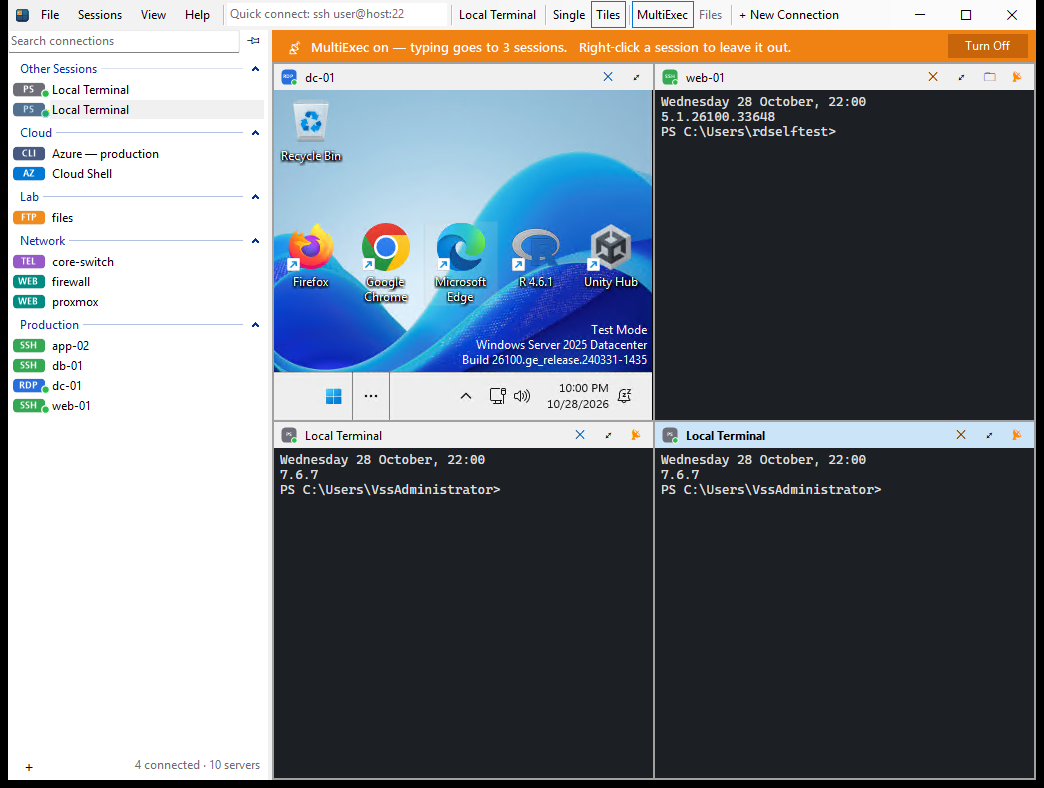Toggle the MultiExec toolbar button
This screenshot has height=788, width=1044.
(662, 15)
